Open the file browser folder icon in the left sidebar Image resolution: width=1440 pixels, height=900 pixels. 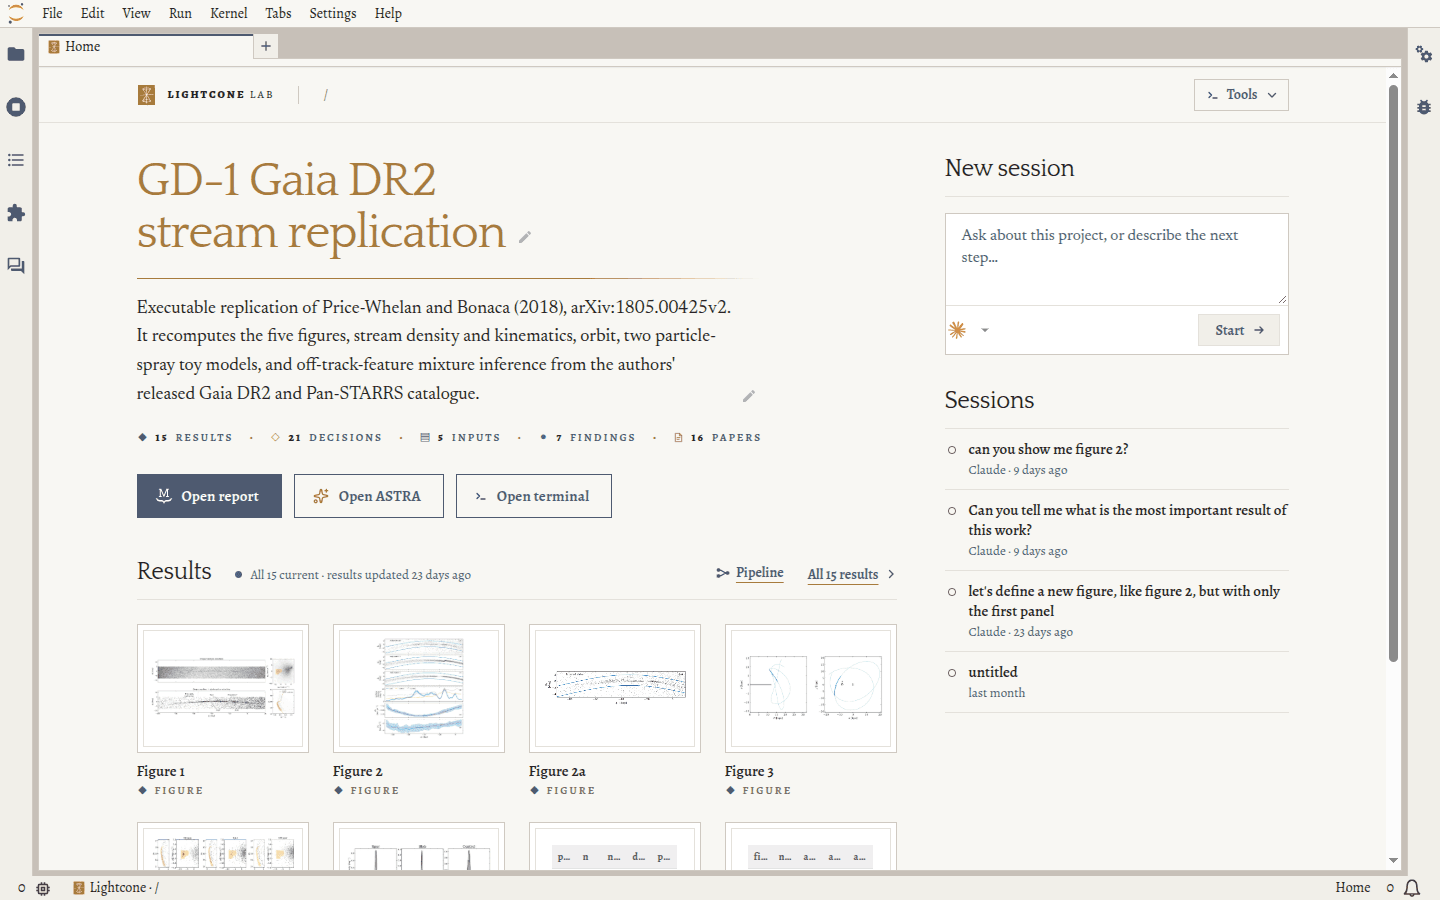click(x=16, y=54)
